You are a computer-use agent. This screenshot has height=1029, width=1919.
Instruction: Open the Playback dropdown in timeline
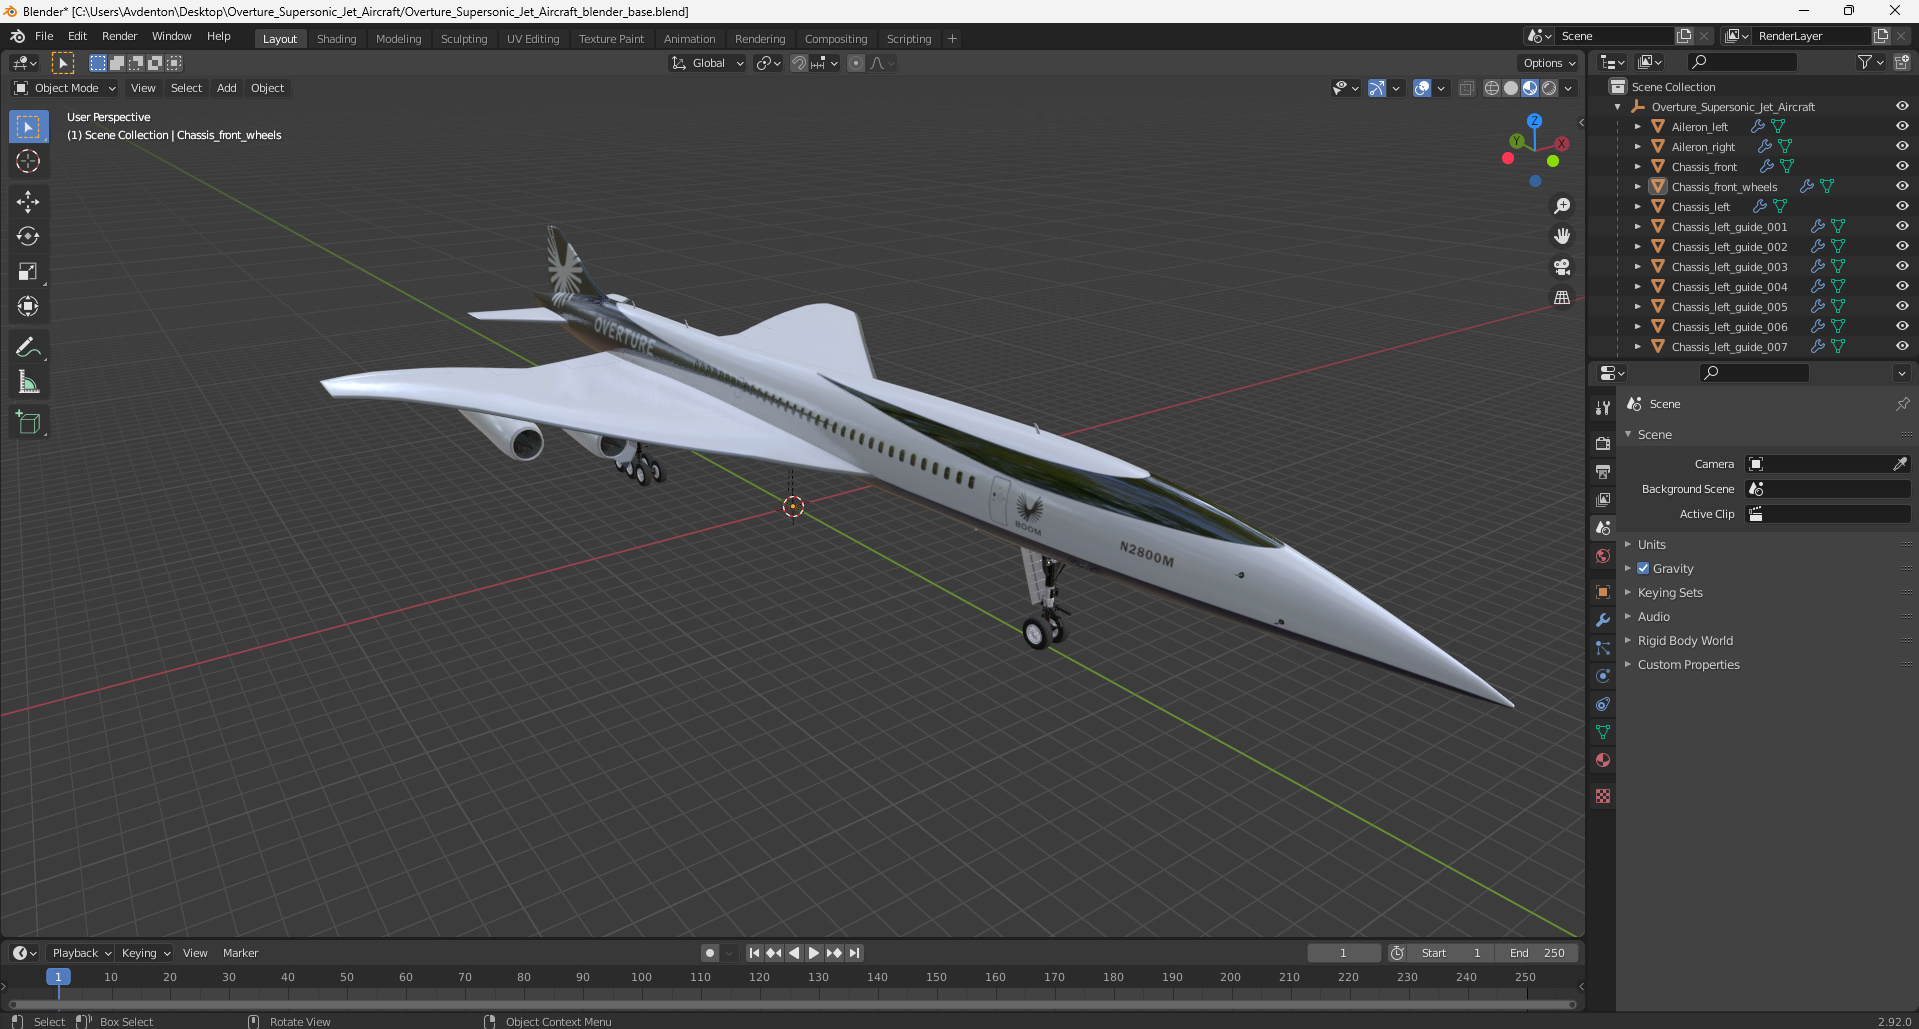coord(81,953)
